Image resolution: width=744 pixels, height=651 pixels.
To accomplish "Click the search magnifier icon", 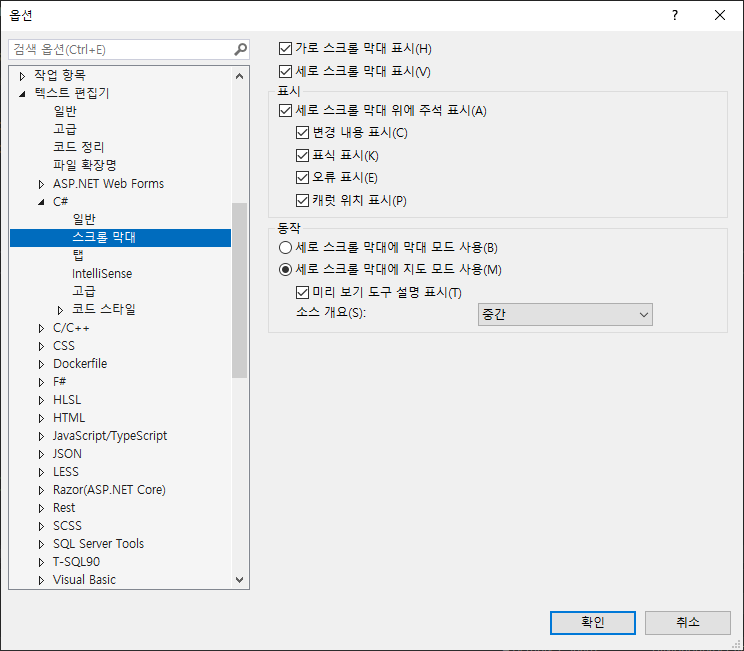I will click(241, 49).
